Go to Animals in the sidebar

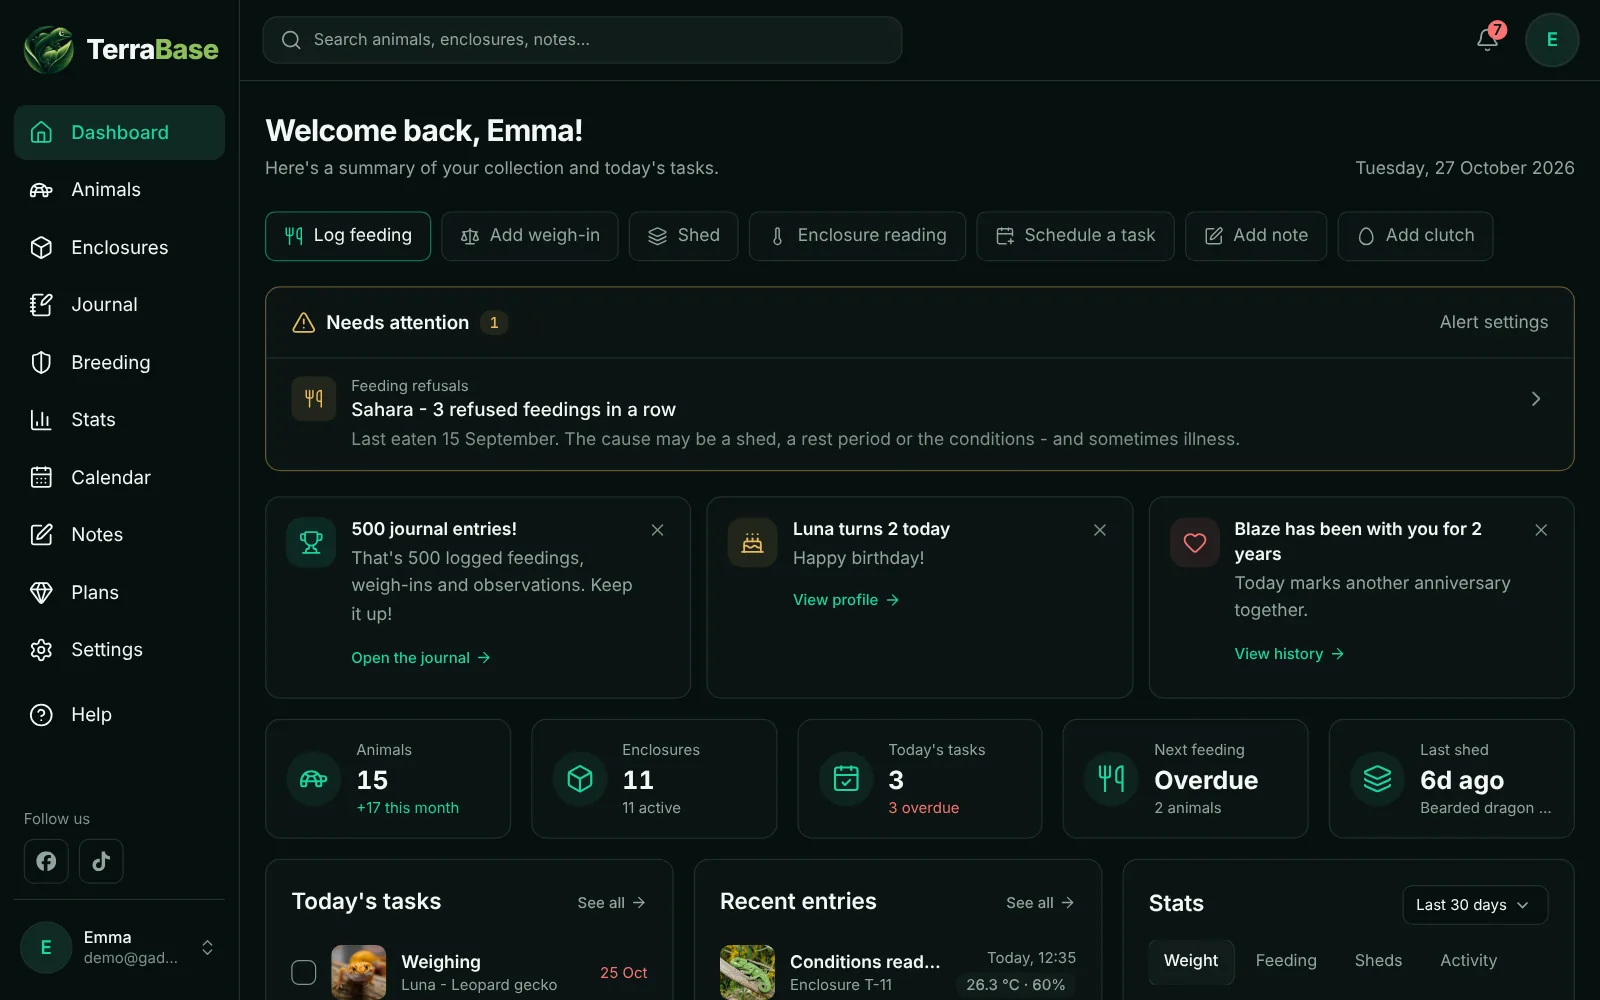(x=119, y=190)
